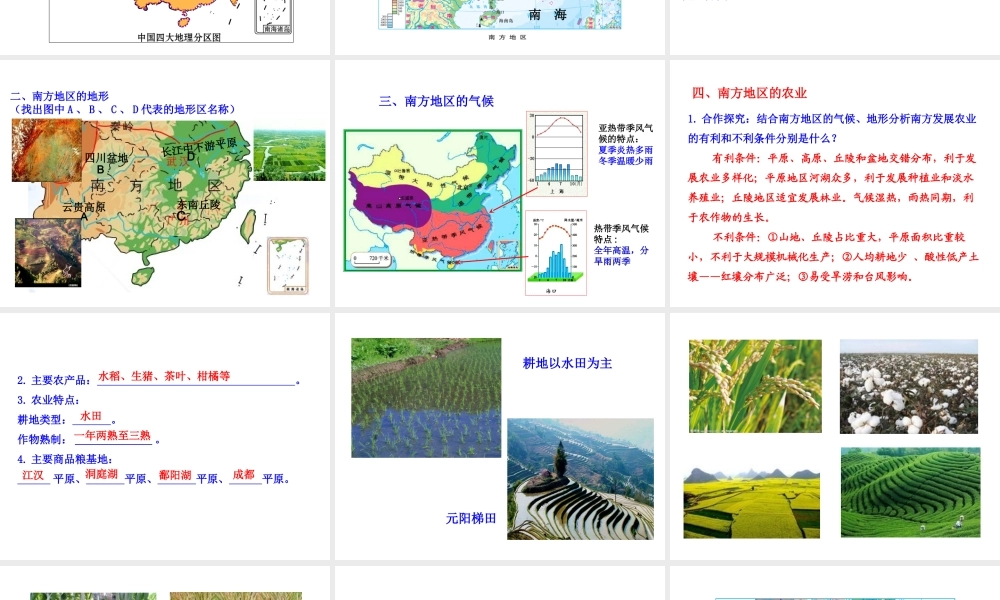Viewport: 1000px width, 600px height.
Task: Click the satellite image beside 四川盆地
Action: click(47, 150)
